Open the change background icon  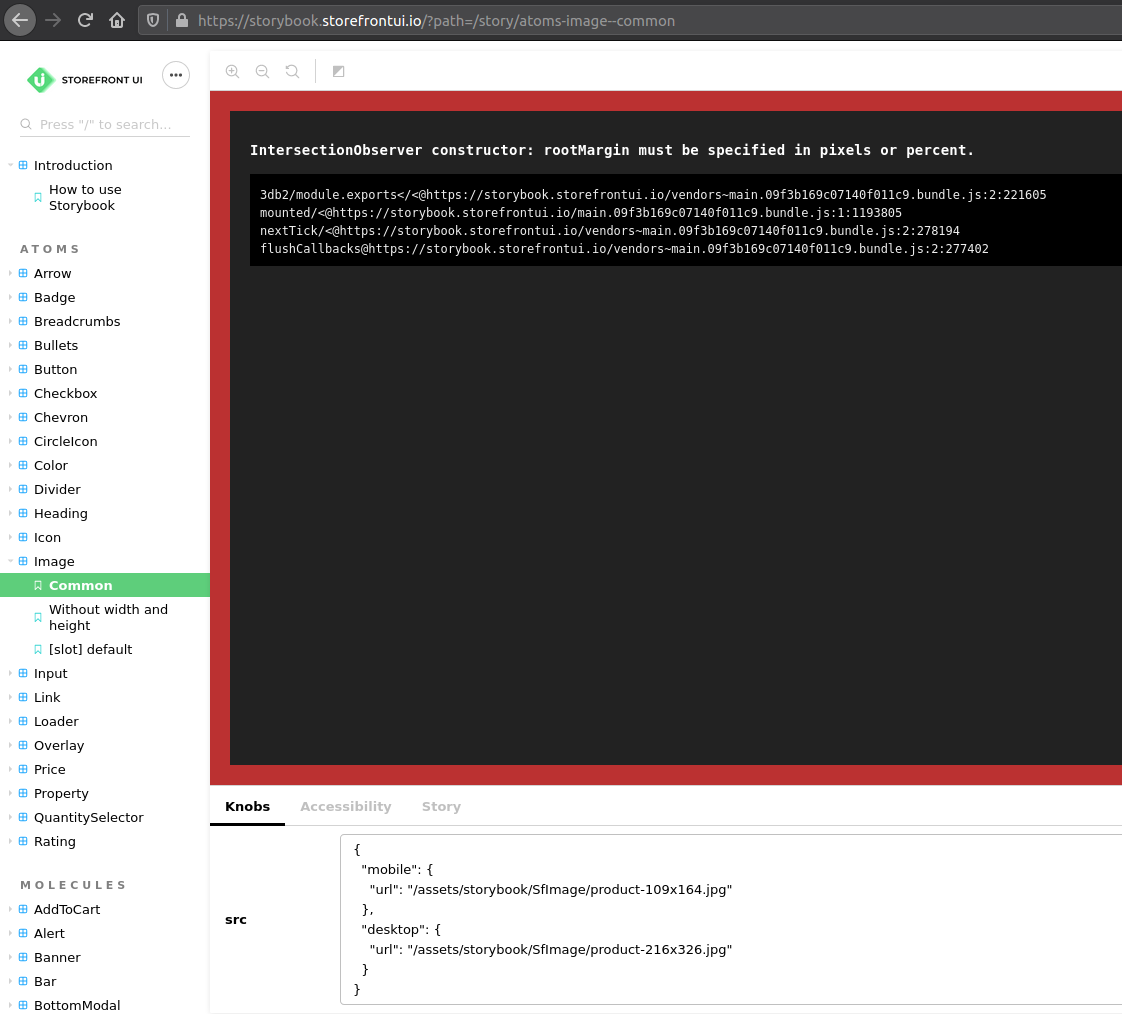pyautogui.click(x=337, y=71)
